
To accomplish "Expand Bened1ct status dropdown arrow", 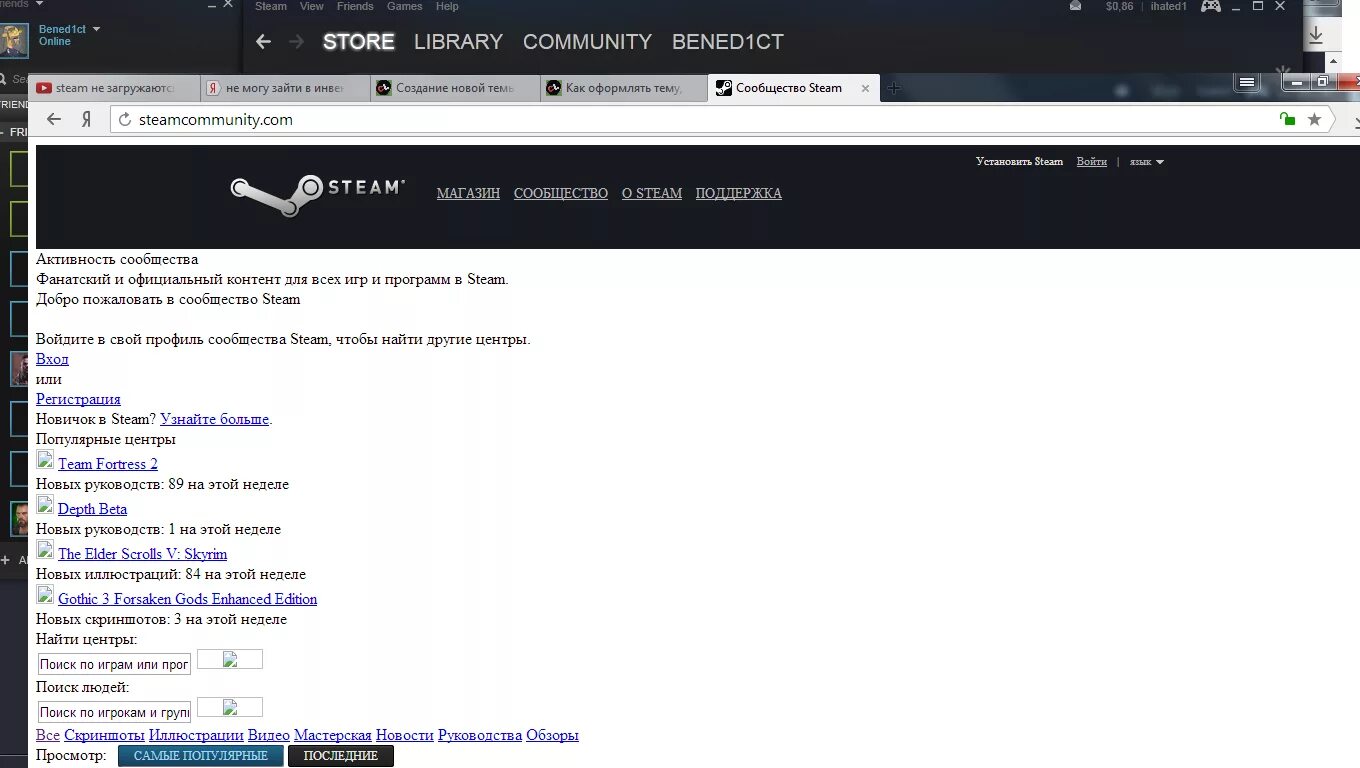I will (96, 29).
